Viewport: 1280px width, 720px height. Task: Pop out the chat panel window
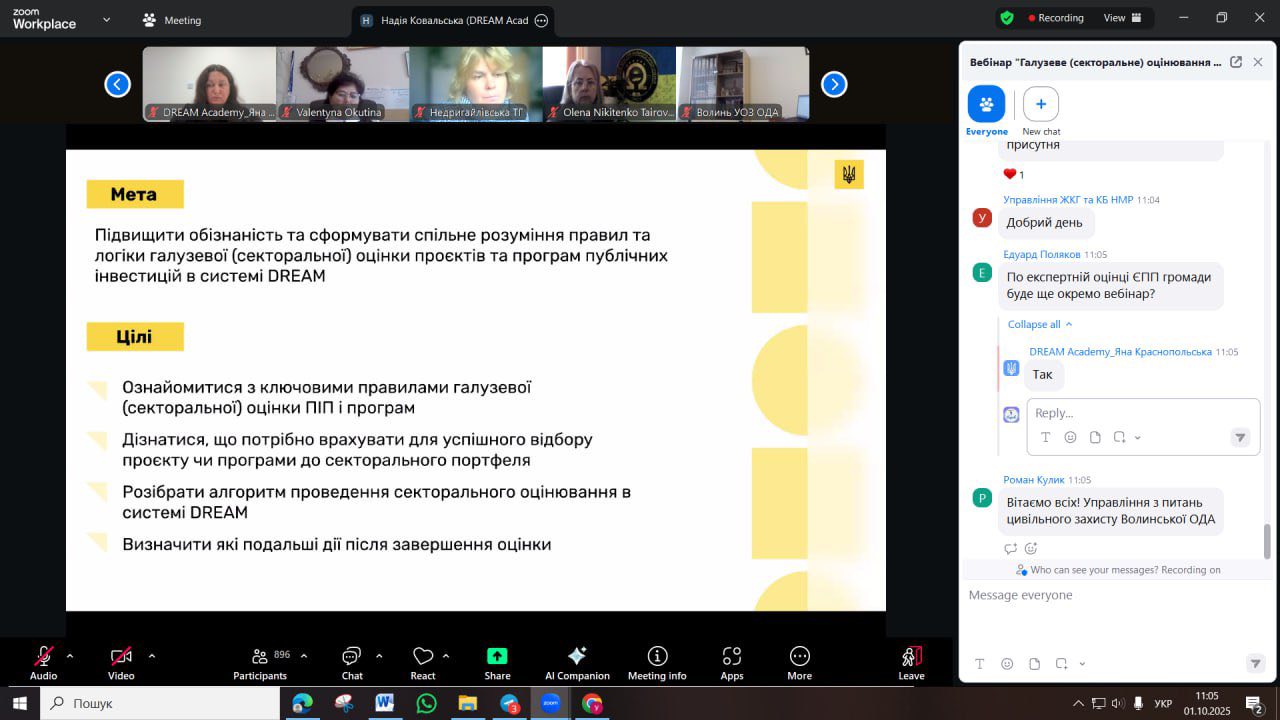click(x=1236, y=62)
